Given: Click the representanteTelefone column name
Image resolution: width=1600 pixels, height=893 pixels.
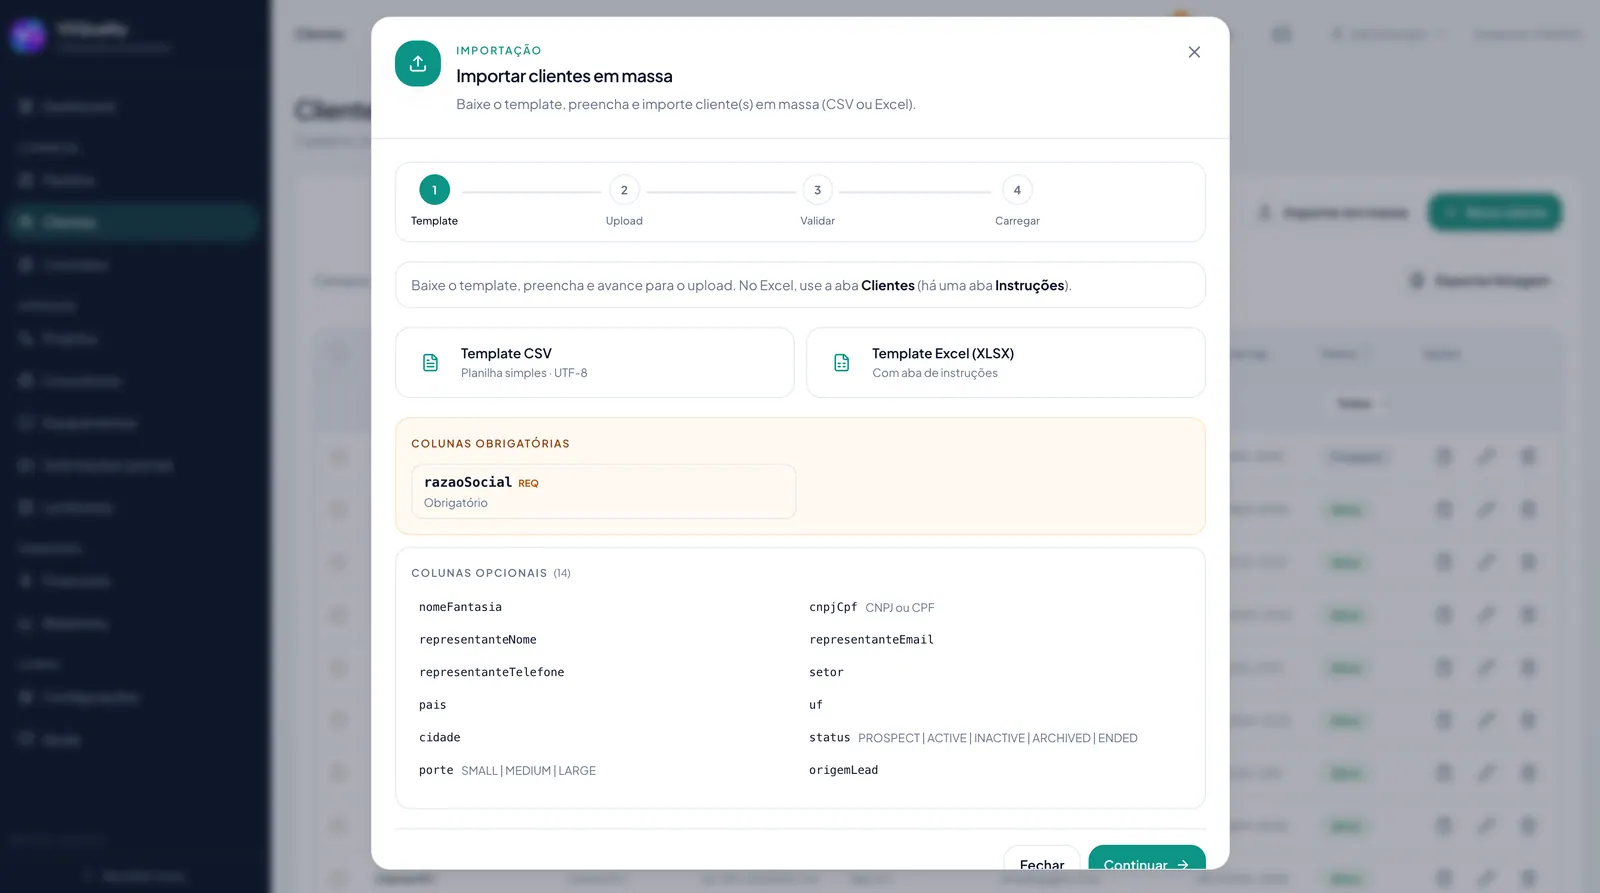Looking at the screenshot, I should [492, 673].
